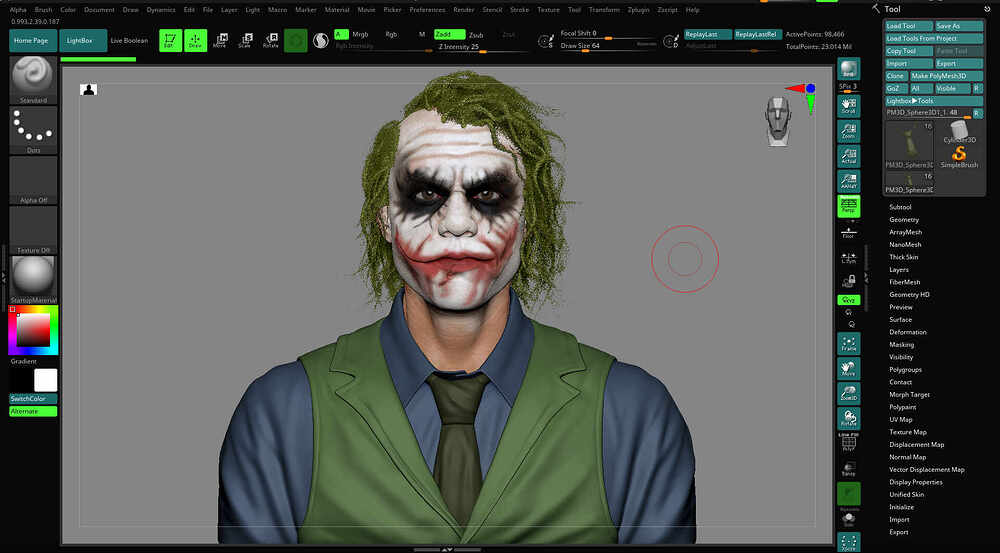Activate the Edit mode icon

[170, 40]
